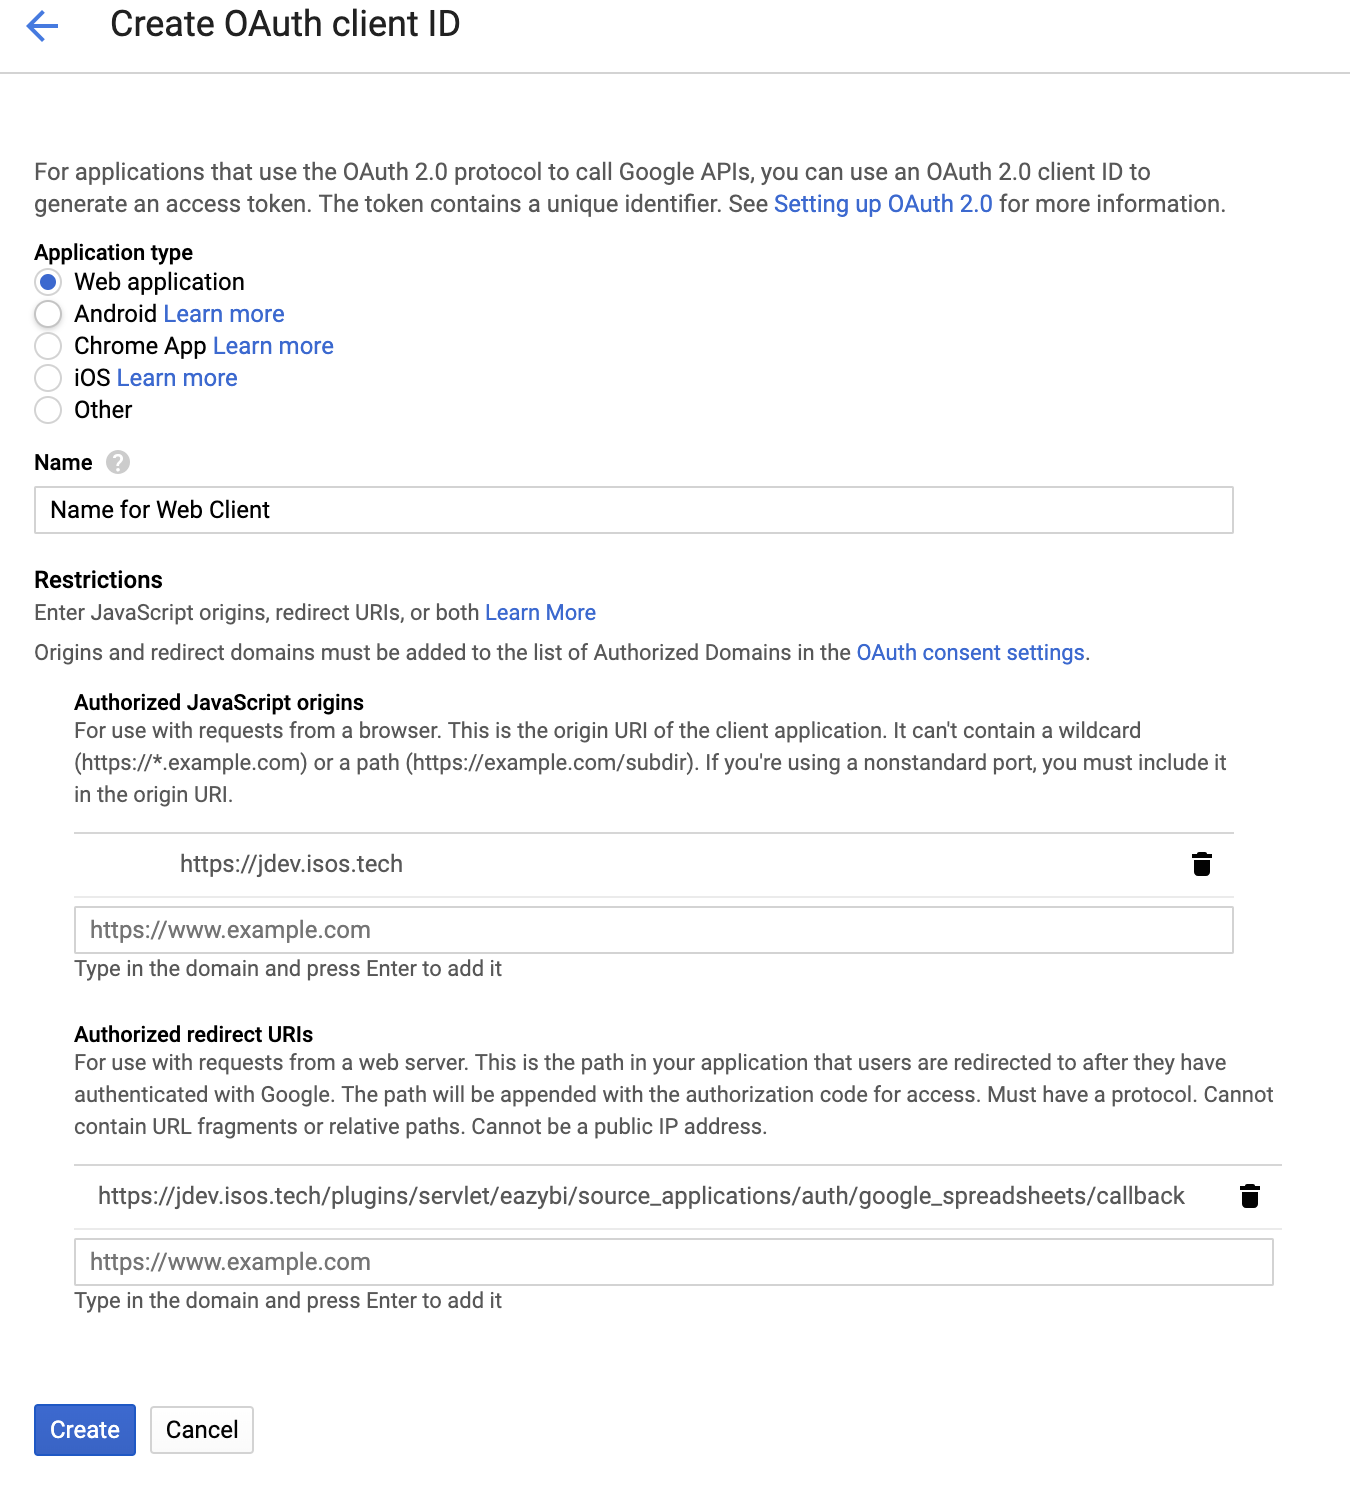Delete the google_spreadsheets callback redirect URI

[x=1250, y=1196]
